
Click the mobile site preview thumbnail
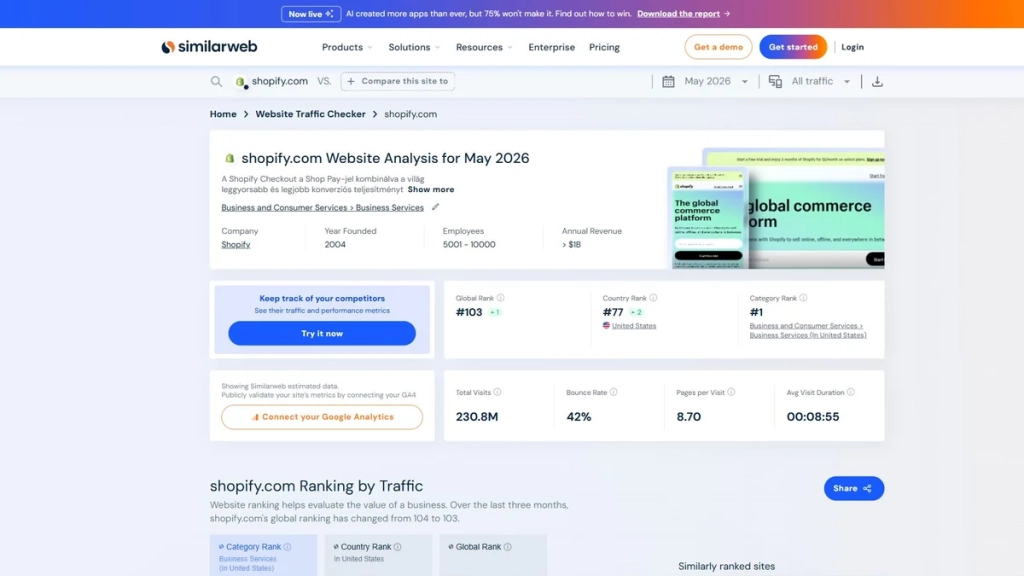click(x=707, y=217)
